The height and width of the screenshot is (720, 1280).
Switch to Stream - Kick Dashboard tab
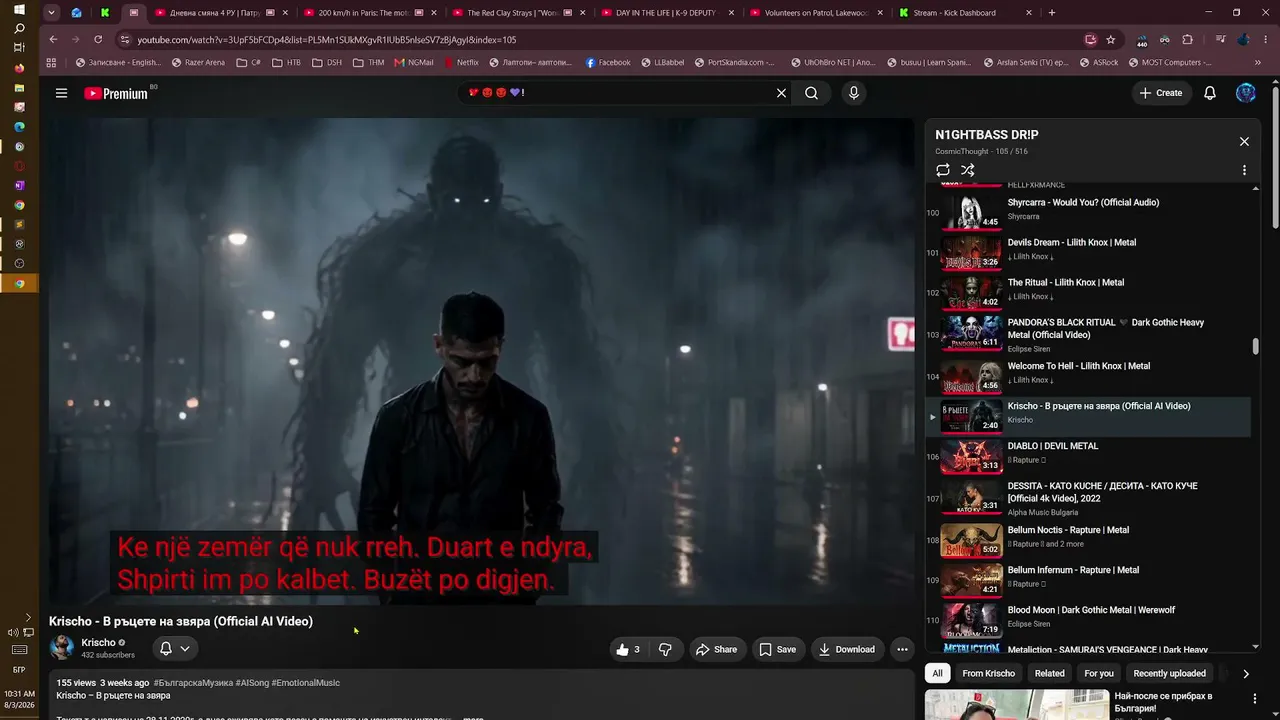pyautogui.click(x=963, y=13)
